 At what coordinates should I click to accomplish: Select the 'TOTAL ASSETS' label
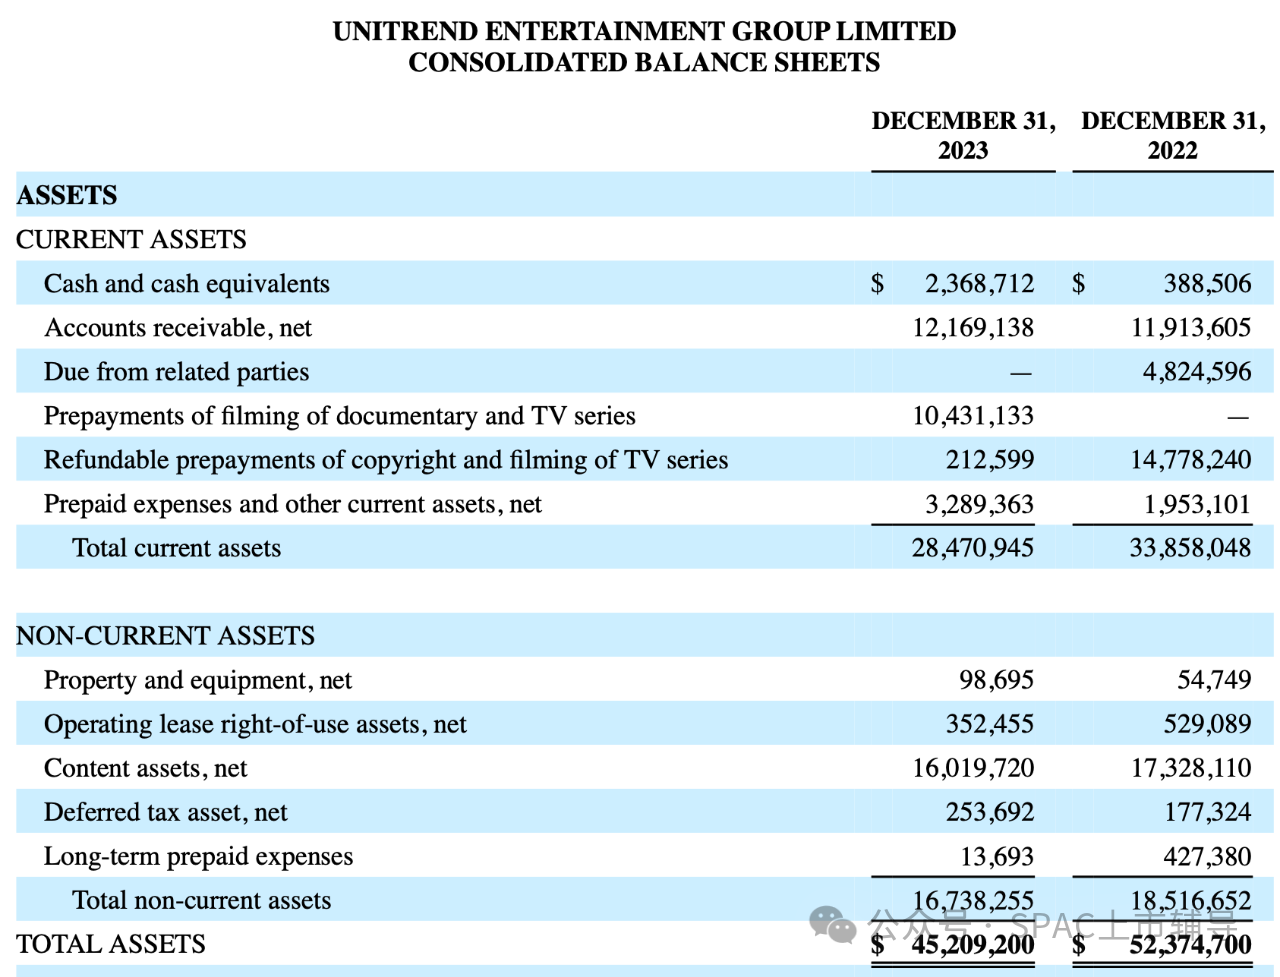(111, 944)
